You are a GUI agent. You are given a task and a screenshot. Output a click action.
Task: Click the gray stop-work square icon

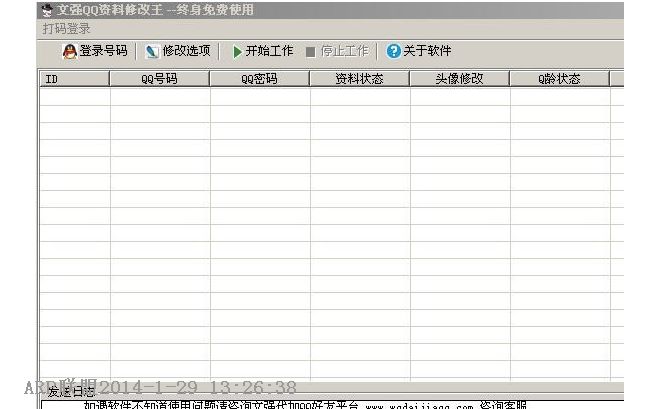[311, 52]
